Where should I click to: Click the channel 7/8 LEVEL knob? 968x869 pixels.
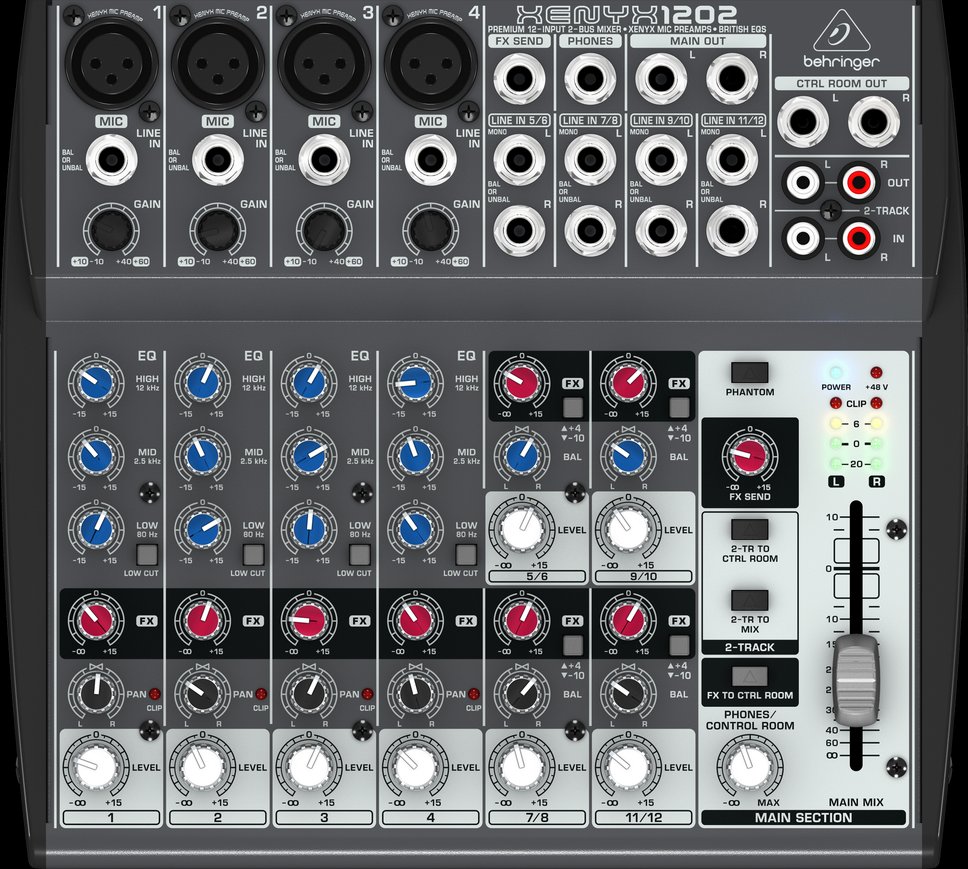coord(522,768)
